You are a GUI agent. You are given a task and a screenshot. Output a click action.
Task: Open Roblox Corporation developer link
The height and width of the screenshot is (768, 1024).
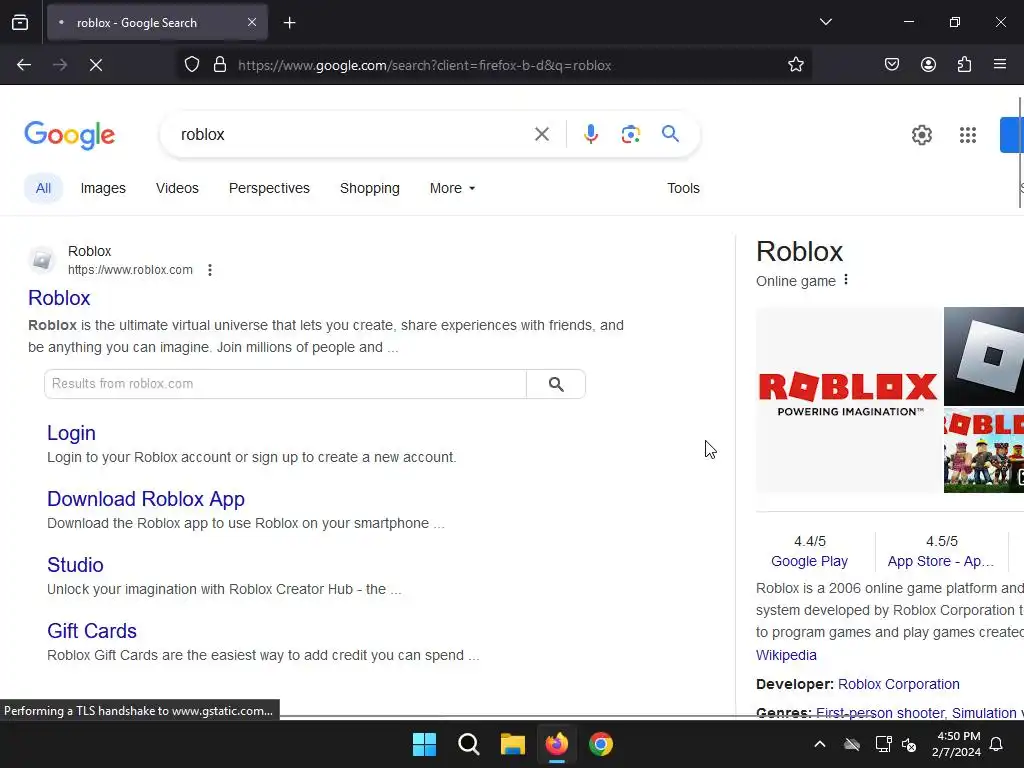[x=899, y=684]
